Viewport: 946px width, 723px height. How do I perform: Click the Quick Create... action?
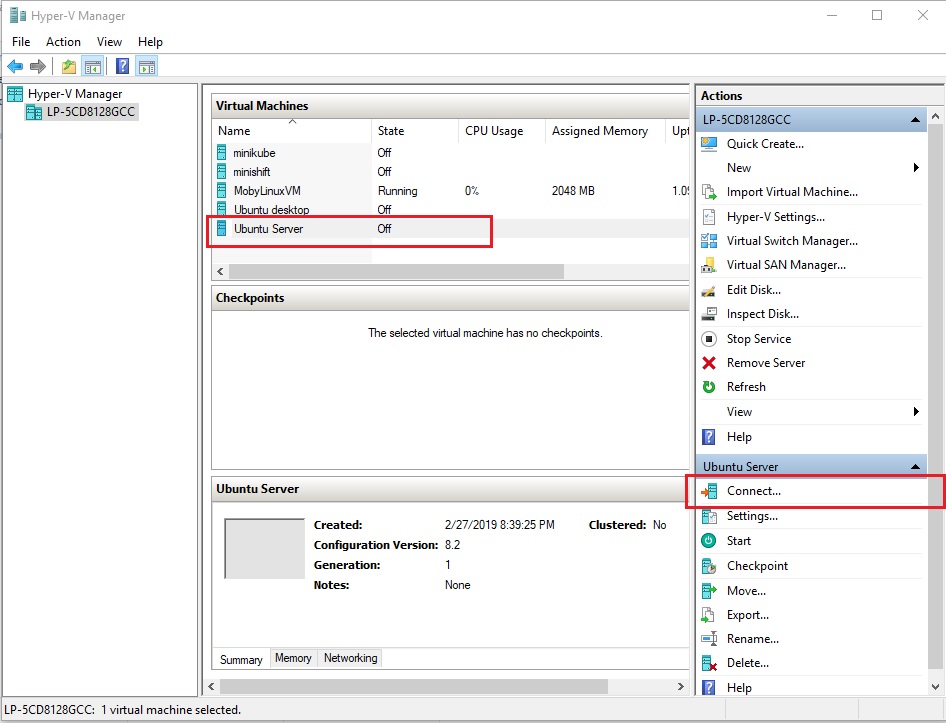pos(765,144)
